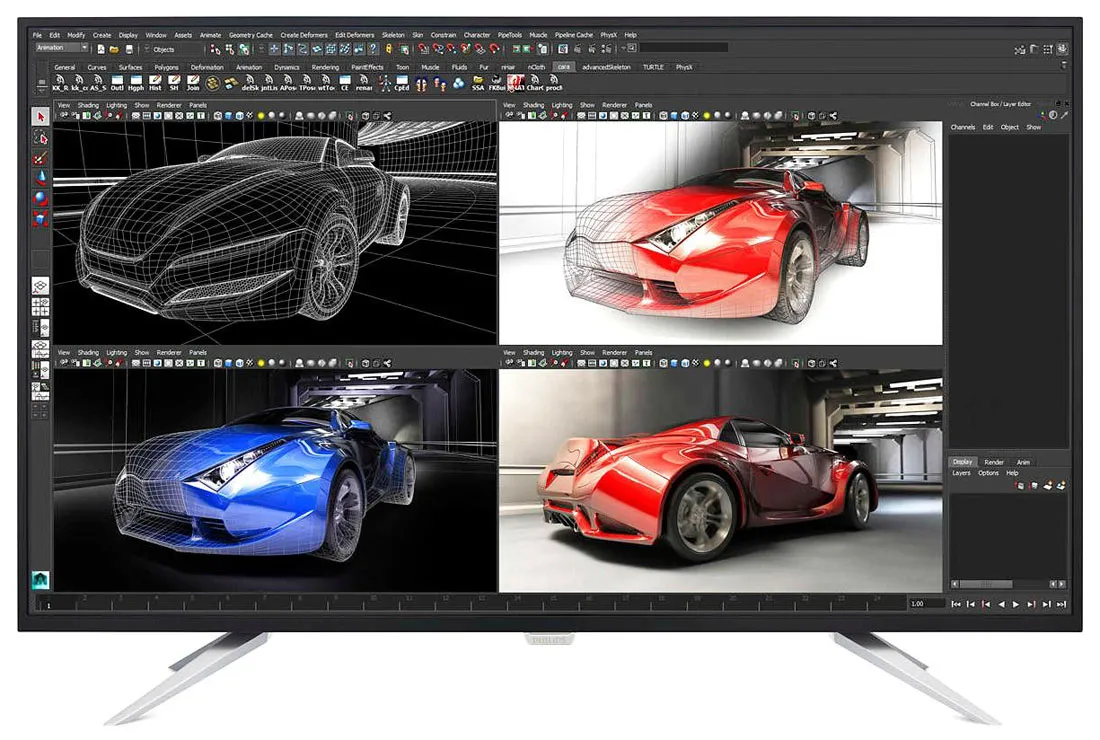Image resolution: width=1100 pixels, height=740 pixels.
Task: Toggle smooth shade cube in blue car viewport
Action: tap(229, 364)
